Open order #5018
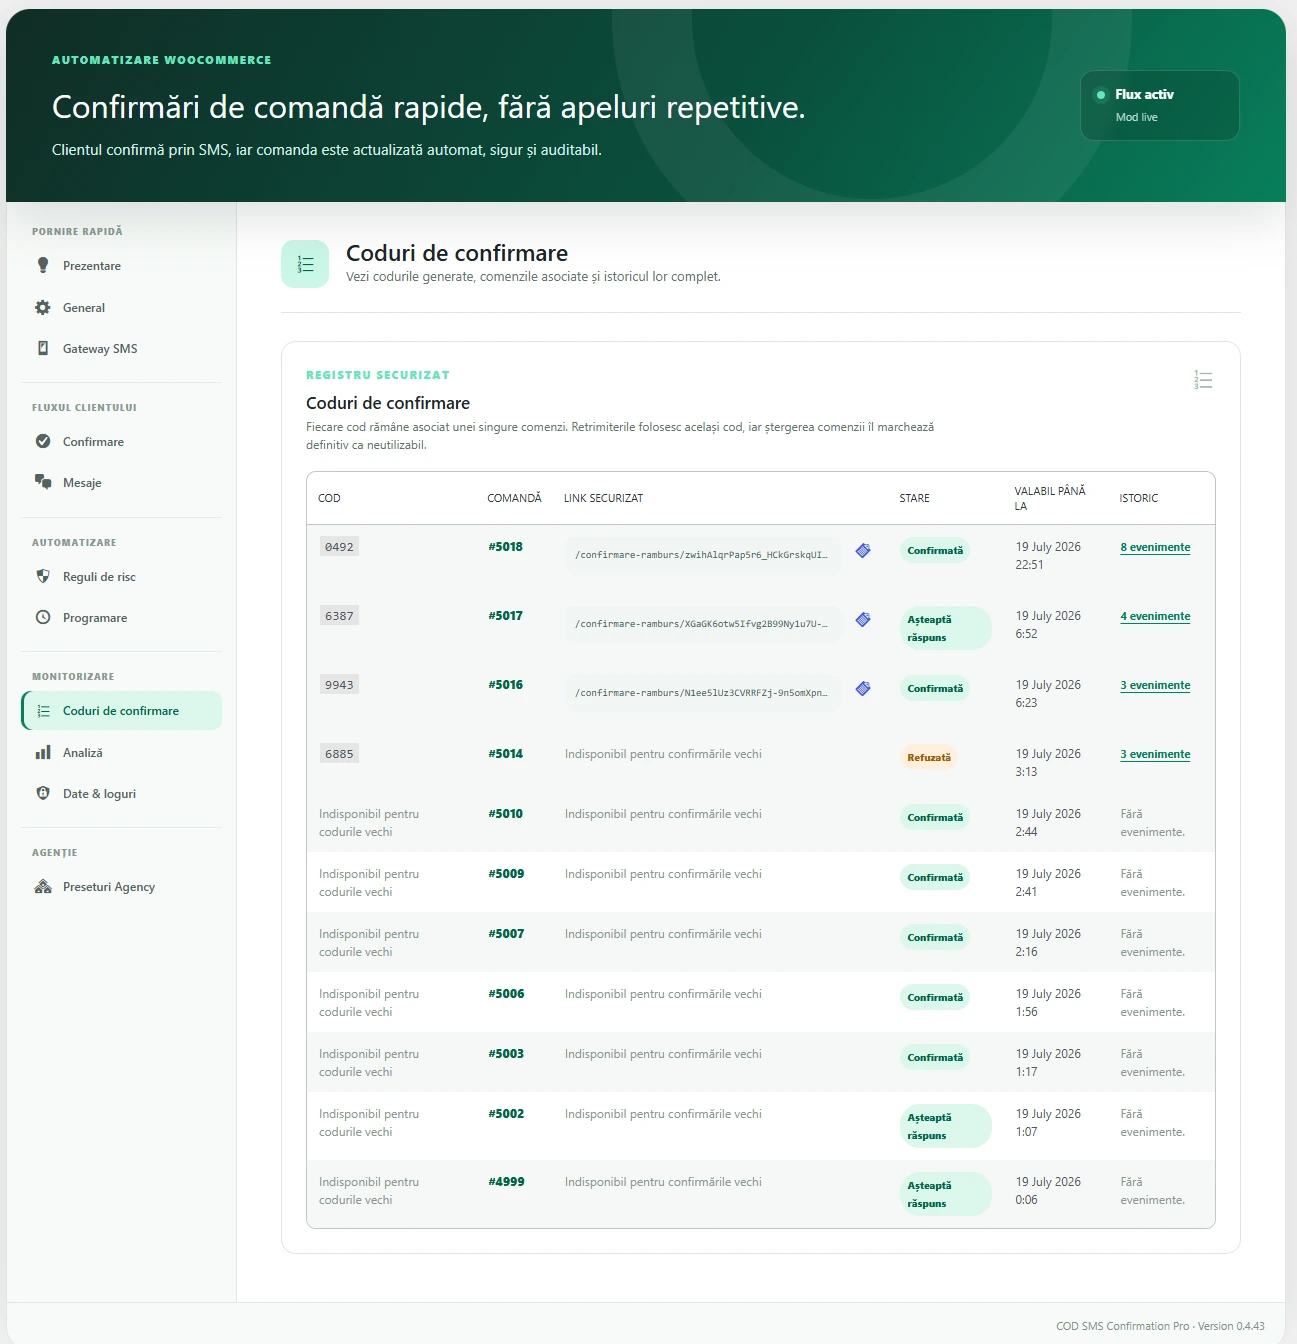 [x=506, y=547]
